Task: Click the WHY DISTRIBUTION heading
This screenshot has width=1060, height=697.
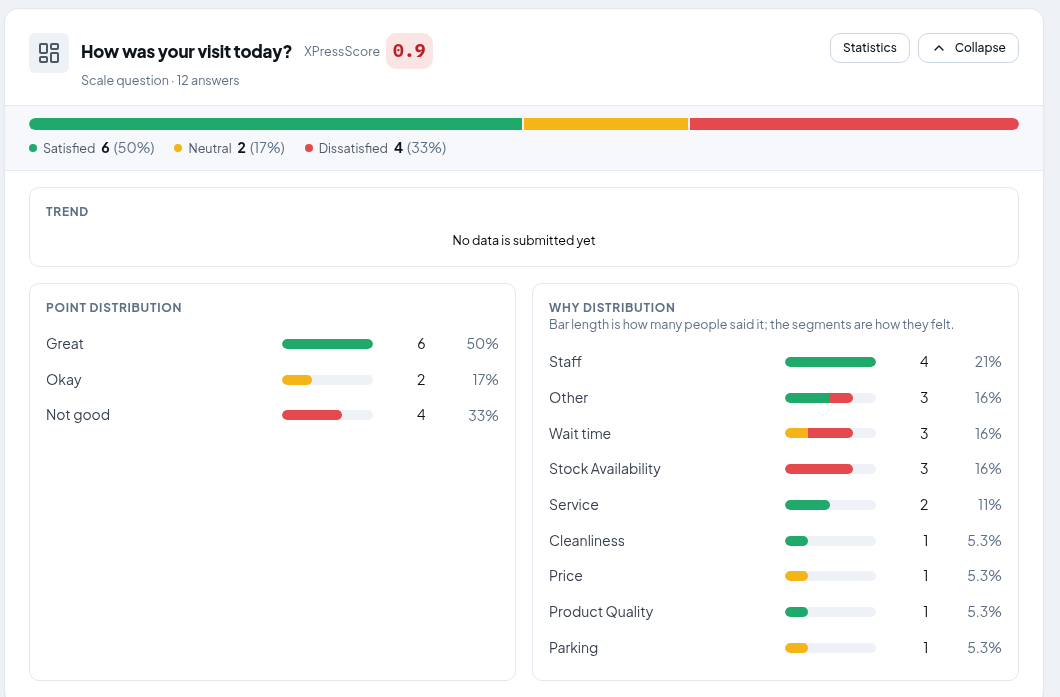Action: coord(612,308)
